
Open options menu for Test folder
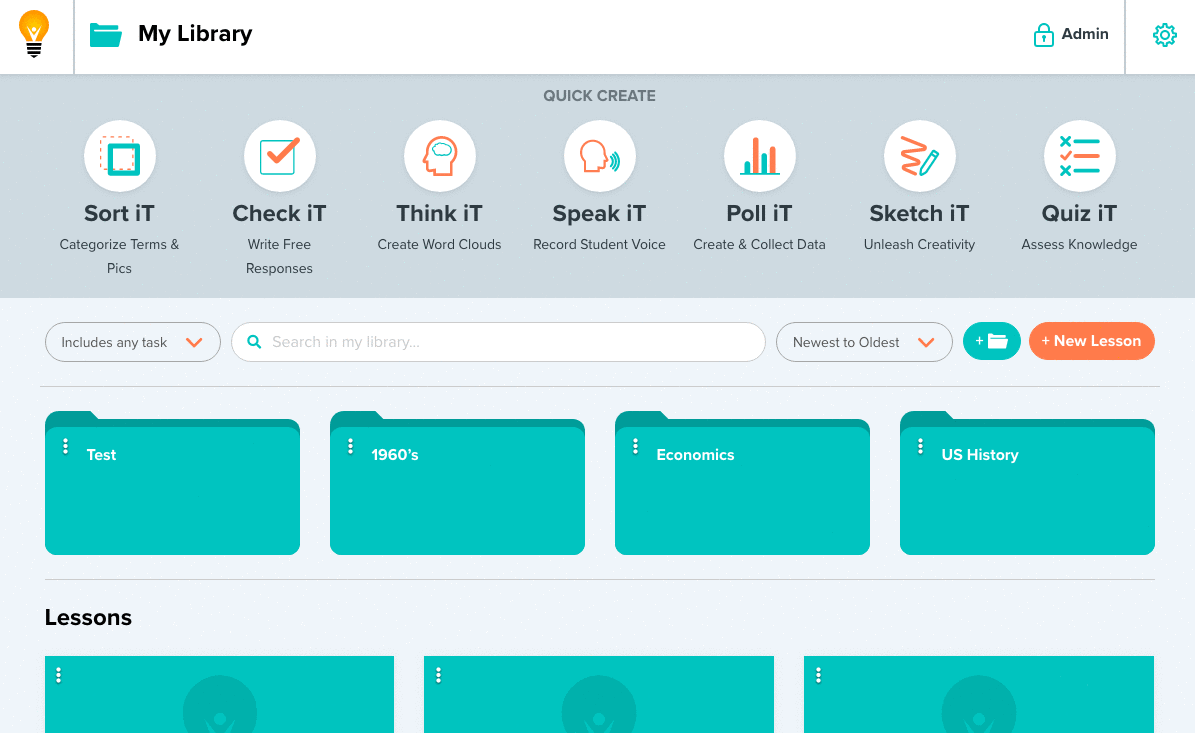tap(66, 447)
